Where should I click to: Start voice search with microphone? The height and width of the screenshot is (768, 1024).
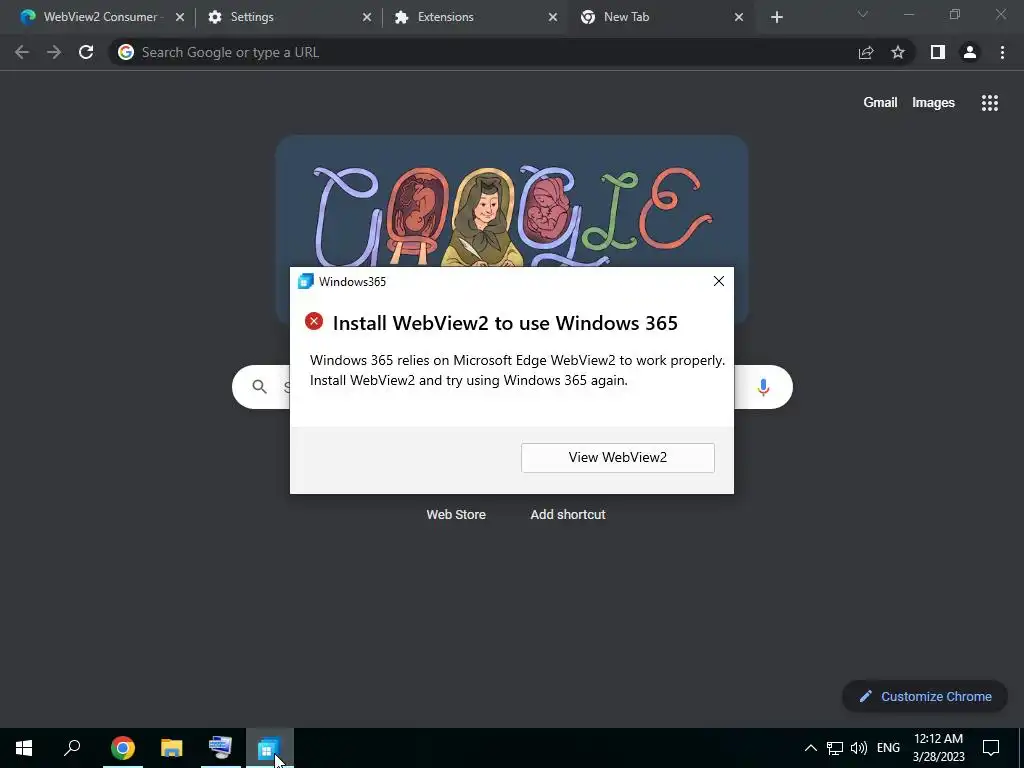coord(763,387)
